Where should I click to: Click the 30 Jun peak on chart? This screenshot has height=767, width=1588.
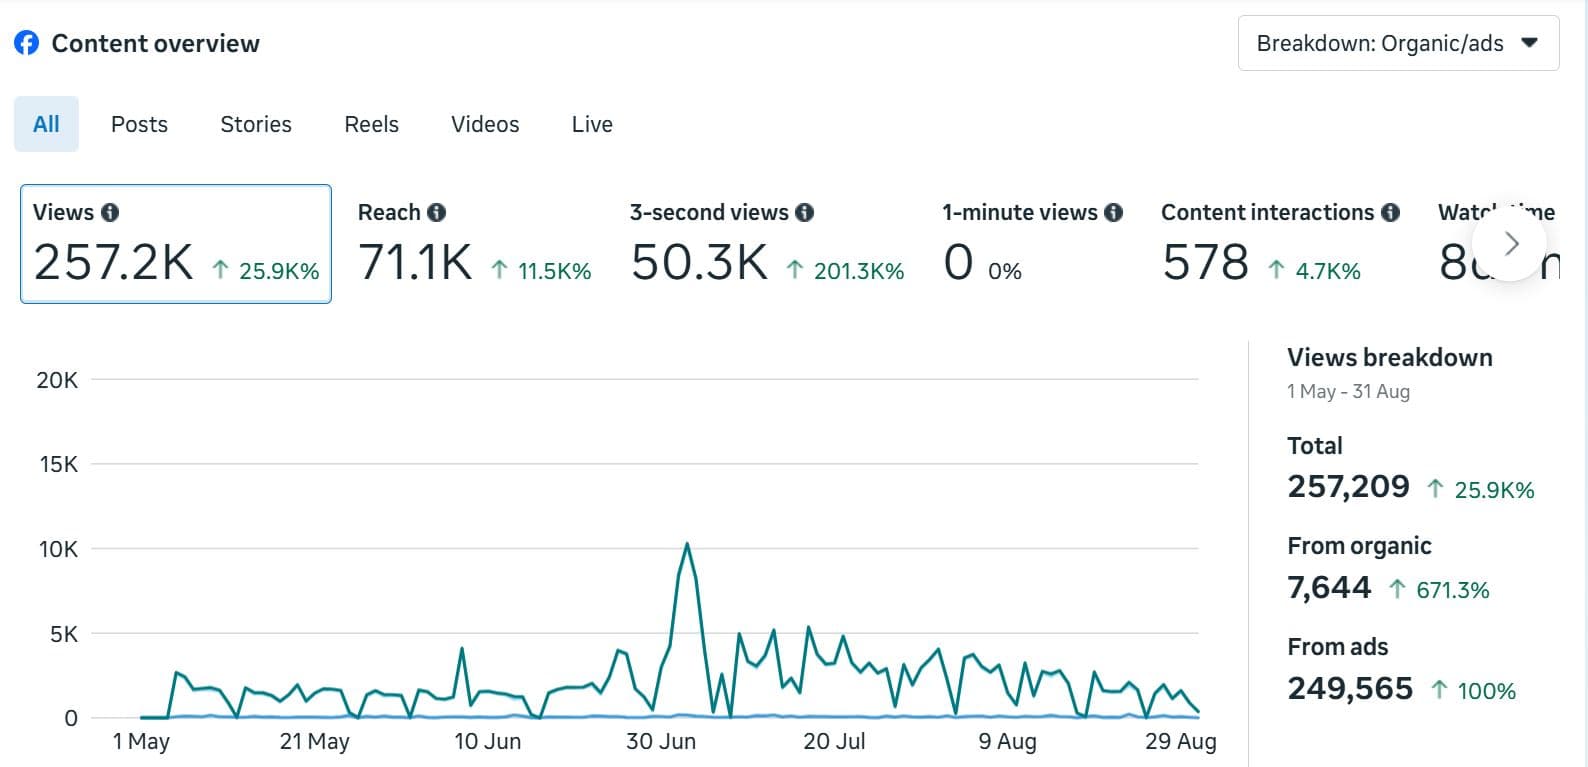(x=687, y=545)
